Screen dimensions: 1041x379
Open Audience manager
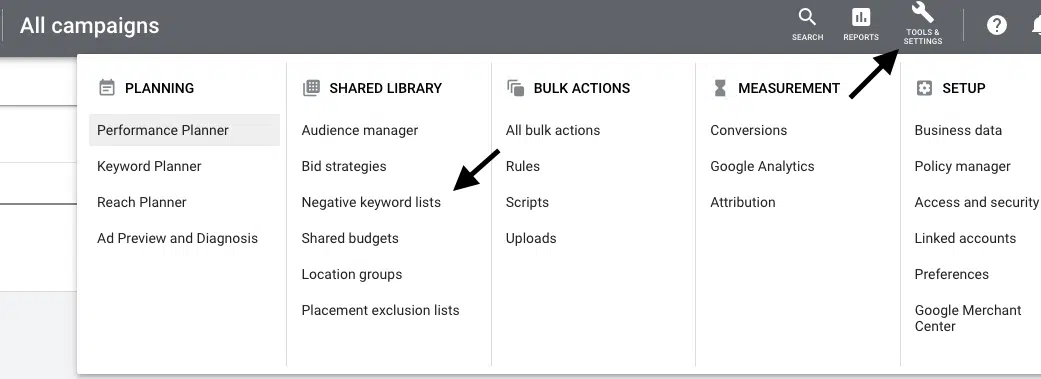[x=360, y=130]
